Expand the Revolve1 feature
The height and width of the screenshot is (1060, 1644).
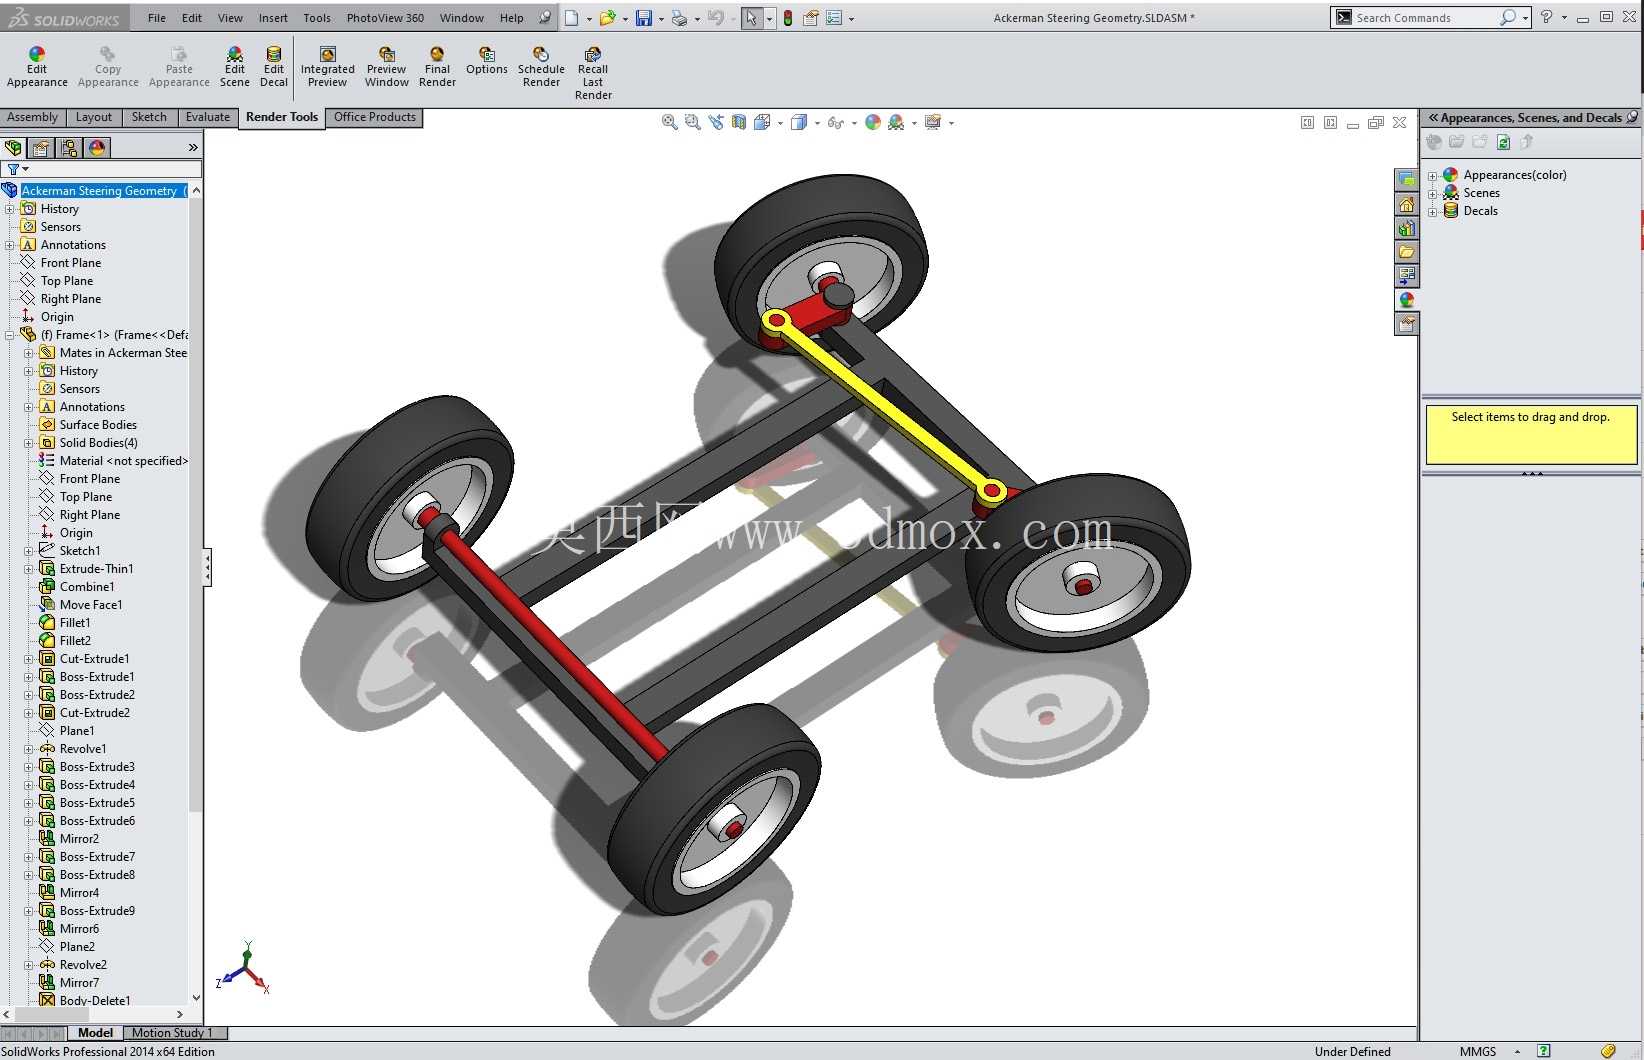pyautogui.click(x=29, y=749)
